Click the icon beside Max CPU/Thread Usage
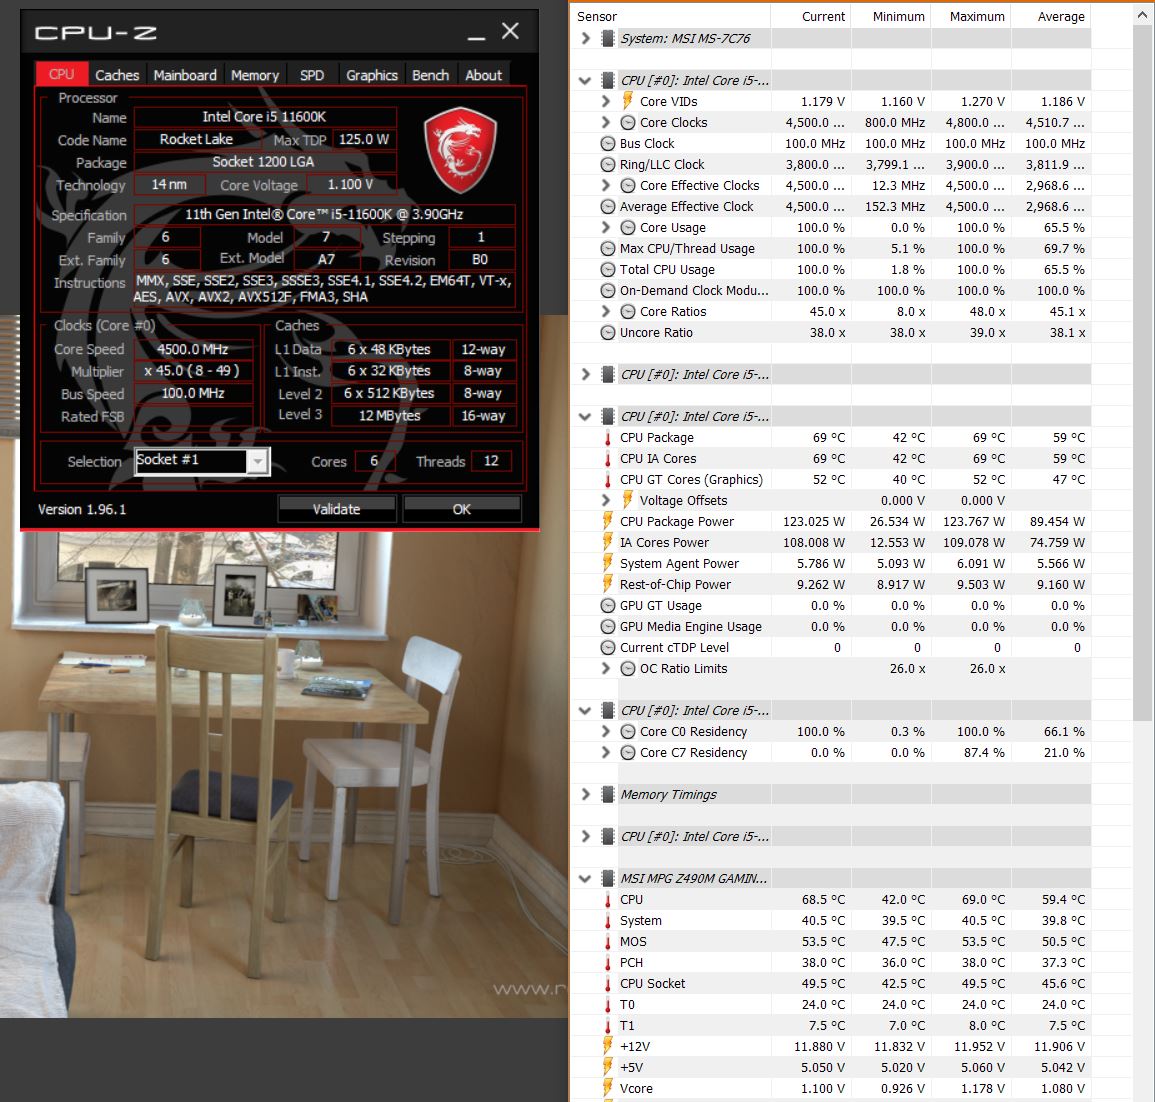This screenshot has height=1102, width=1155. click(x=608, y=248)
